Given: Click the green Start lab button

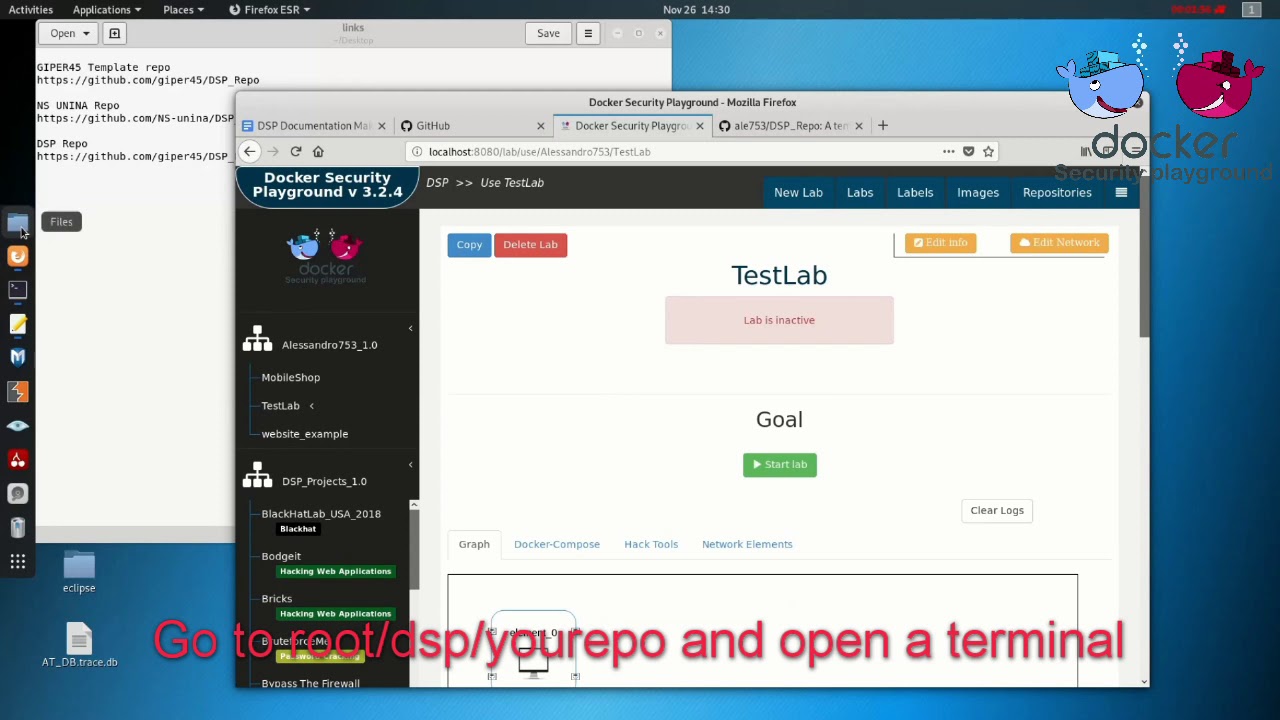Looking at the screenshot, I should (x=779, y=464).
